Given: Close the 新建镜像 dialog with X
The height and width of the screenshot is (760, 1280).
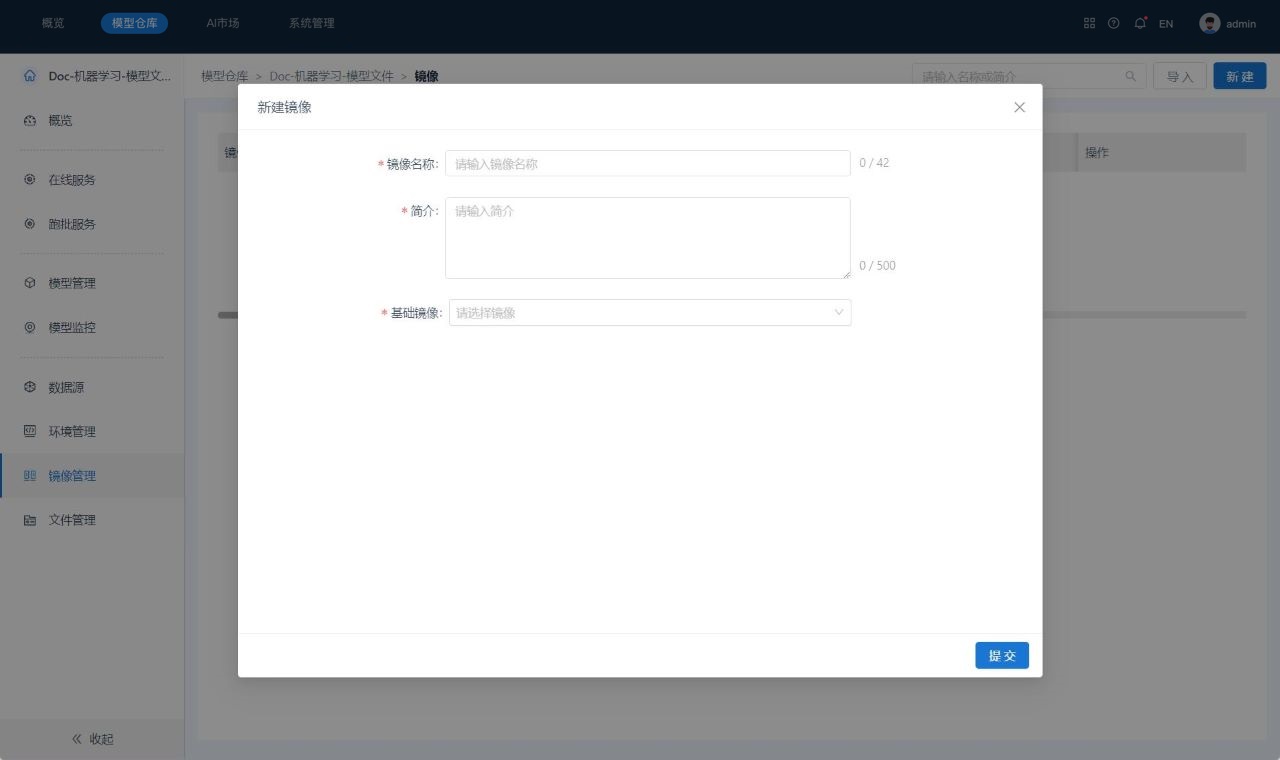Looking at the screenshot, I should tap(1019, 107).
